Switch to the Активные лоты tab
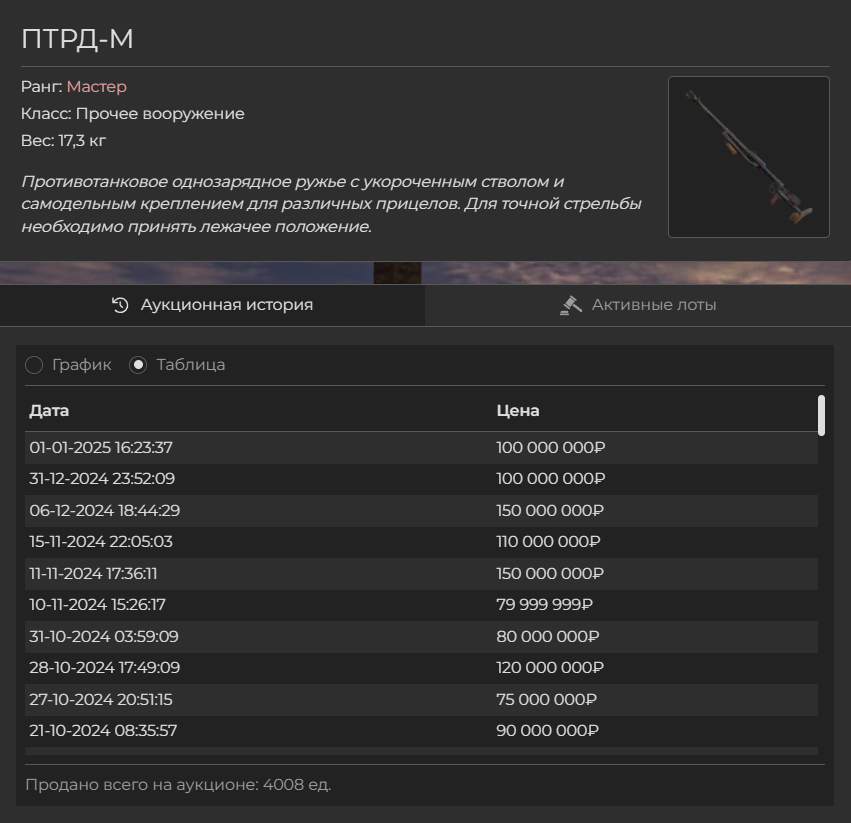 coord(638,305)
